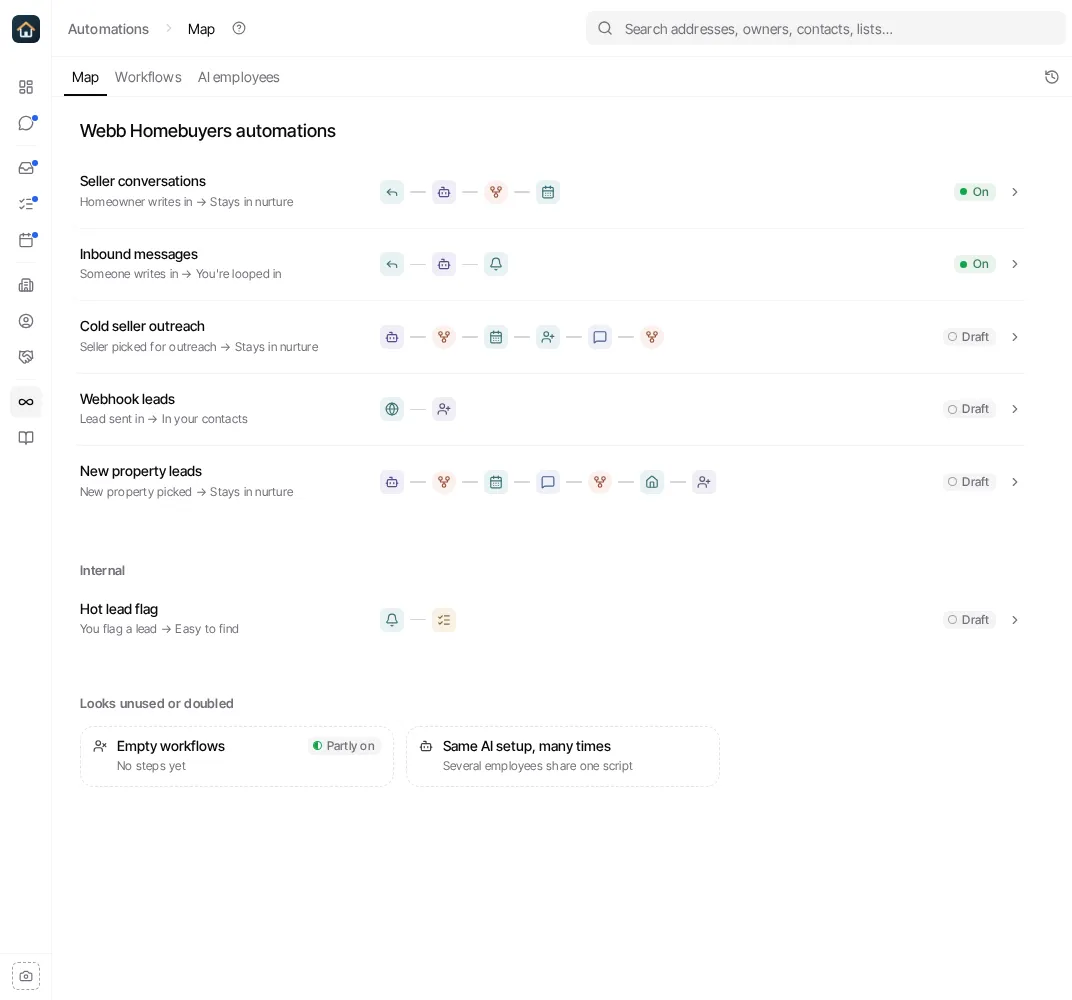1072x1000 pixels.
Task: Click the branch step in Seller conversations
Action: 496,192
